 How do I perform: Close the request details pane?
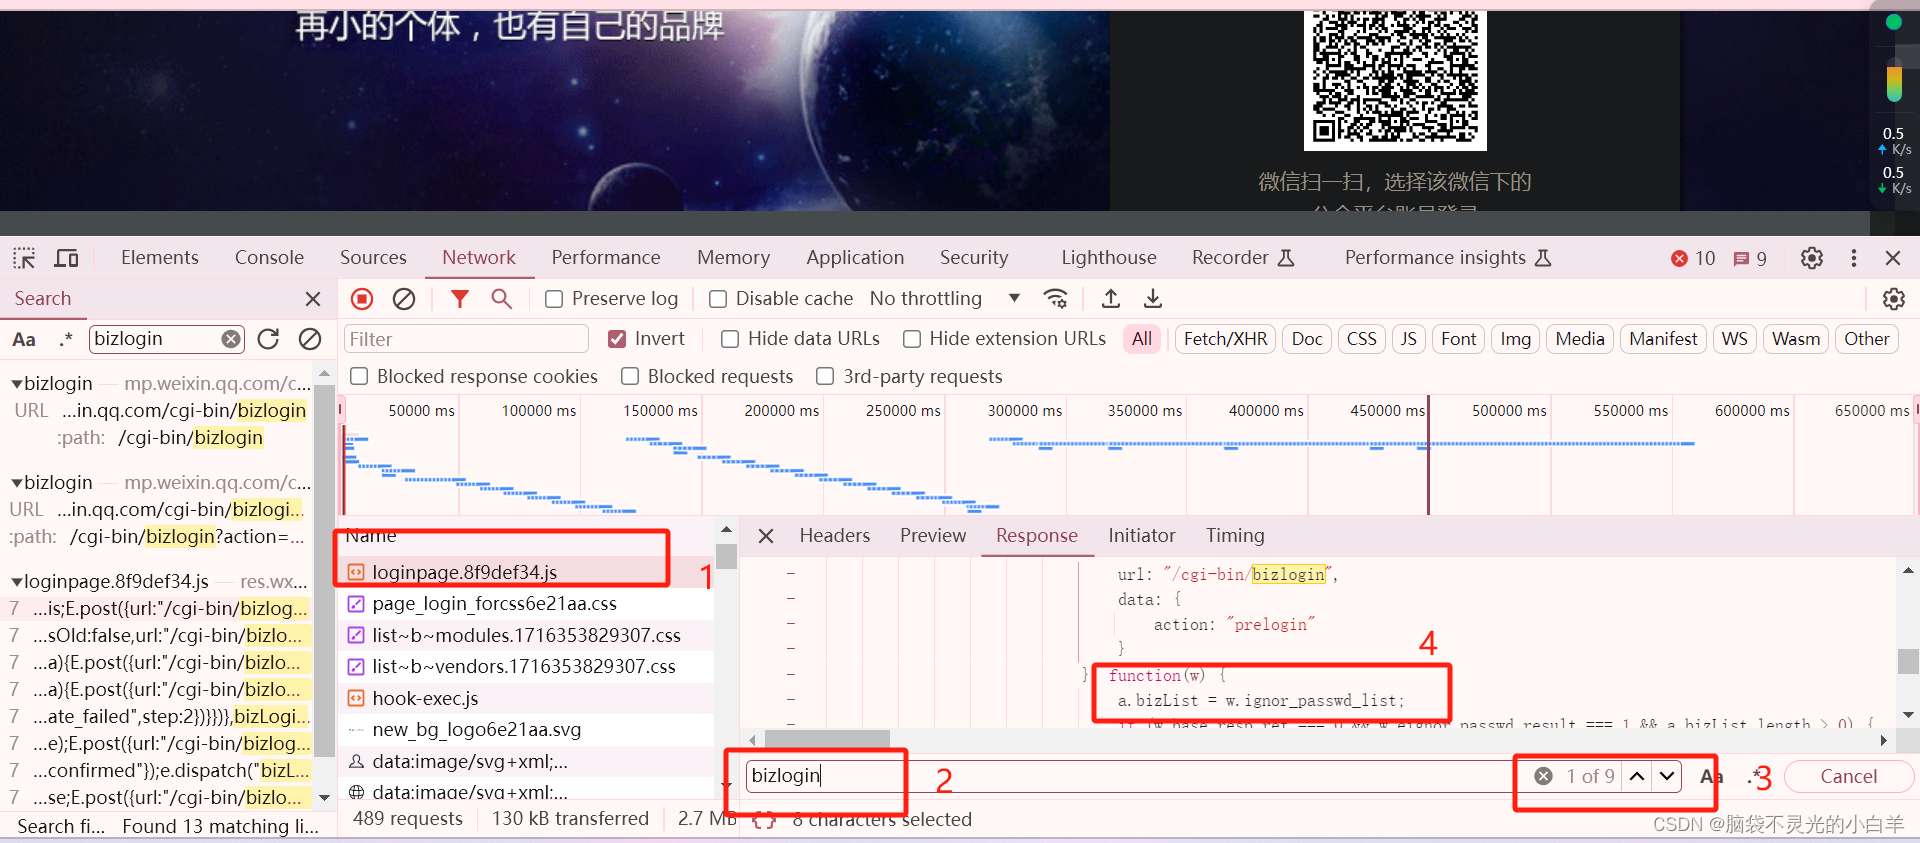coord(766,536)
